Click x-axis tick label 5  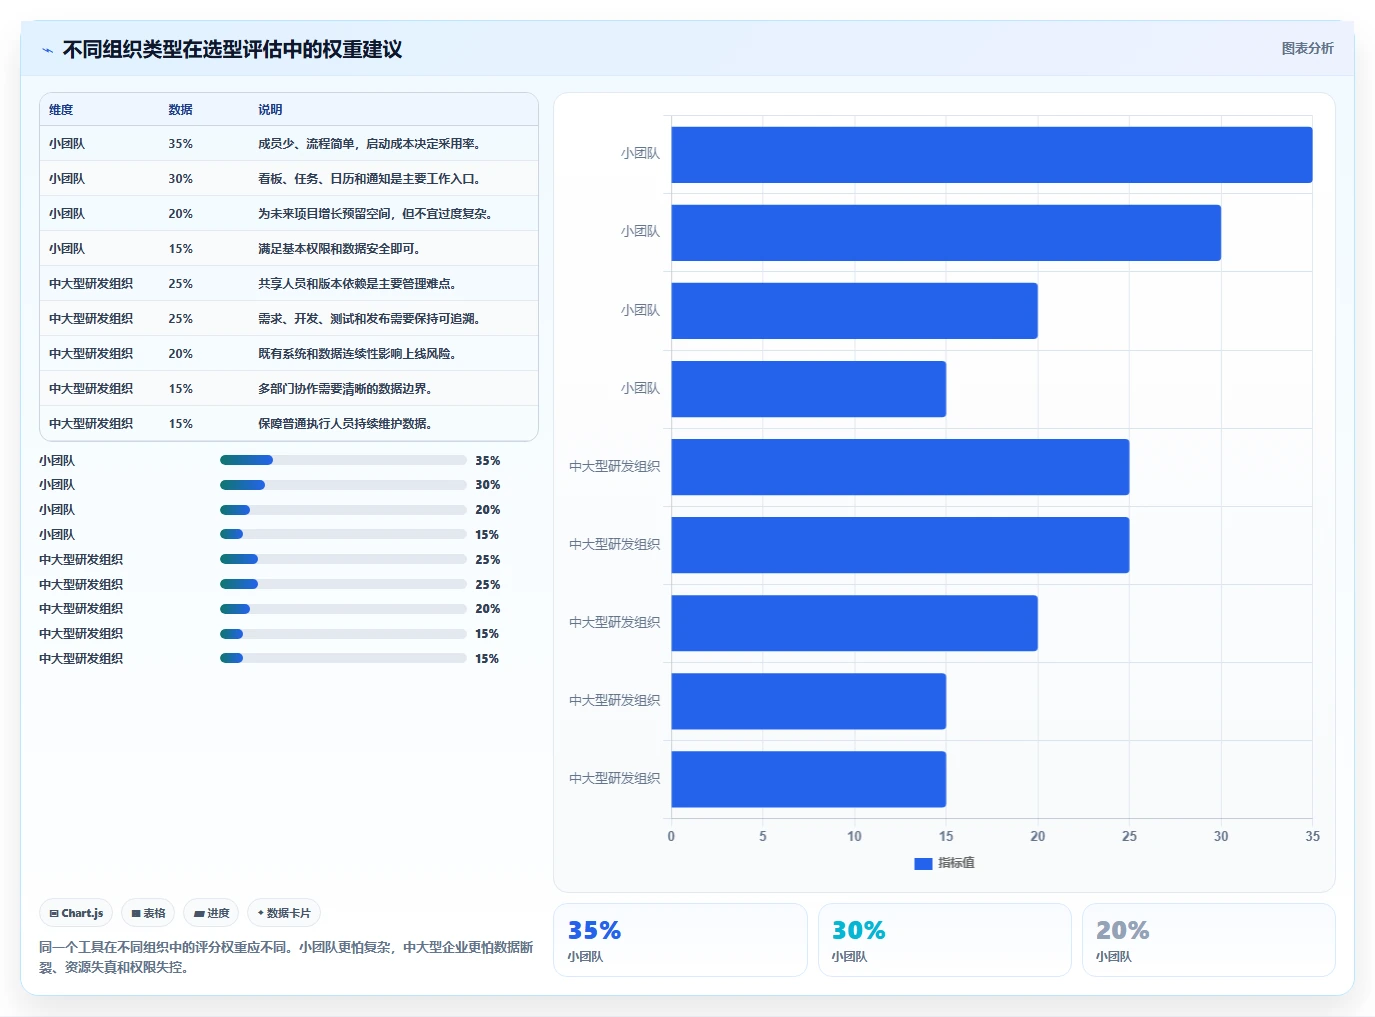pos(763,836)
